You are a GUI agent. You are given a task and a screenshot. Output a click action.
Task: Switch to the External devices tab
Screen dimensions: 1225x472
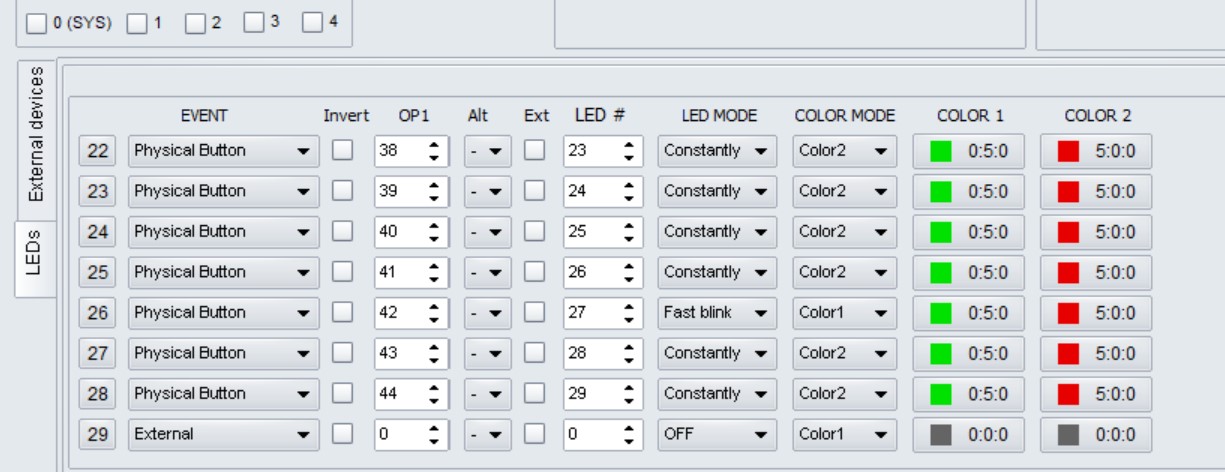(x=36, y=134)
